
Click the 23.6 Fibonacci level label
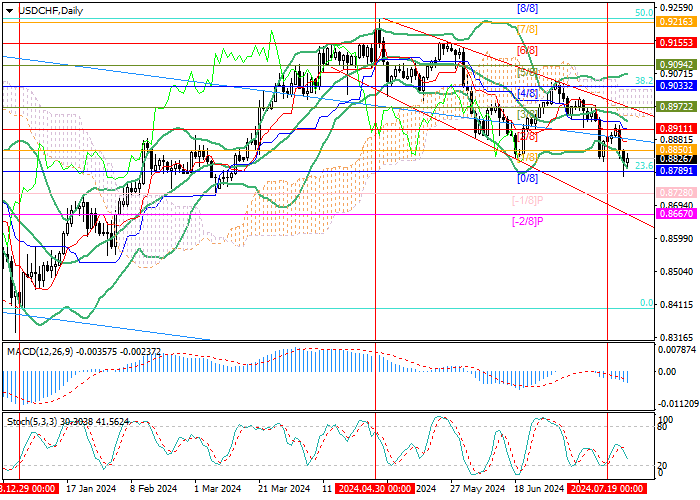[644, 166]
